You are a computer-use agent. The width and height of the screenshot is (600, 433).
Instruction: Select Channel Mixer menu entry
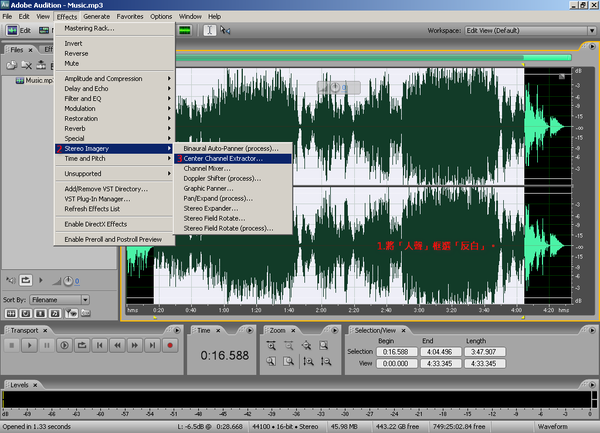233,168
